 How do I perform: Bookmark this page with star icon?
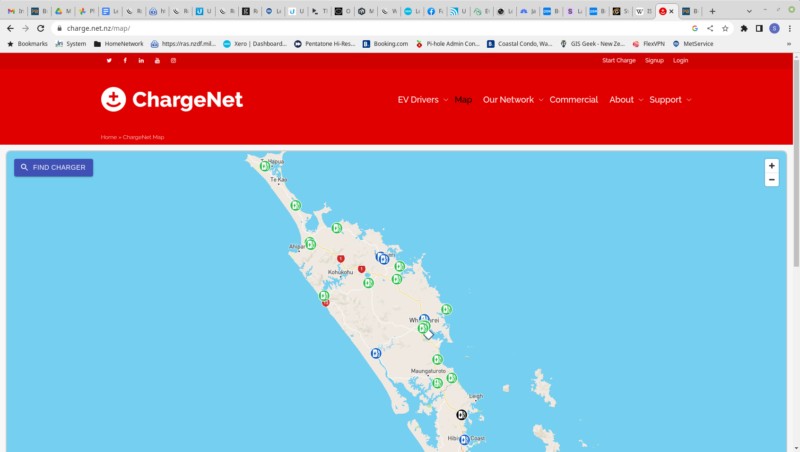[x=725, y=28]
